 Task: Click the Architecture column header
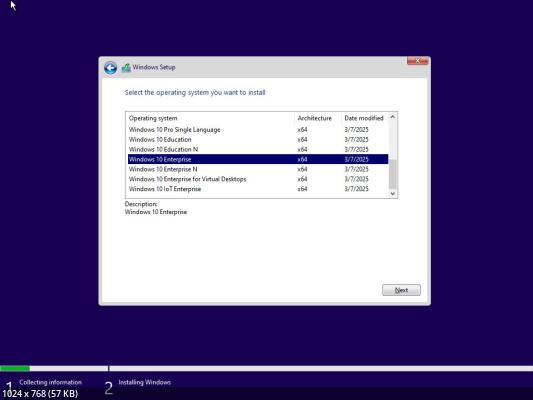(314, 118)
